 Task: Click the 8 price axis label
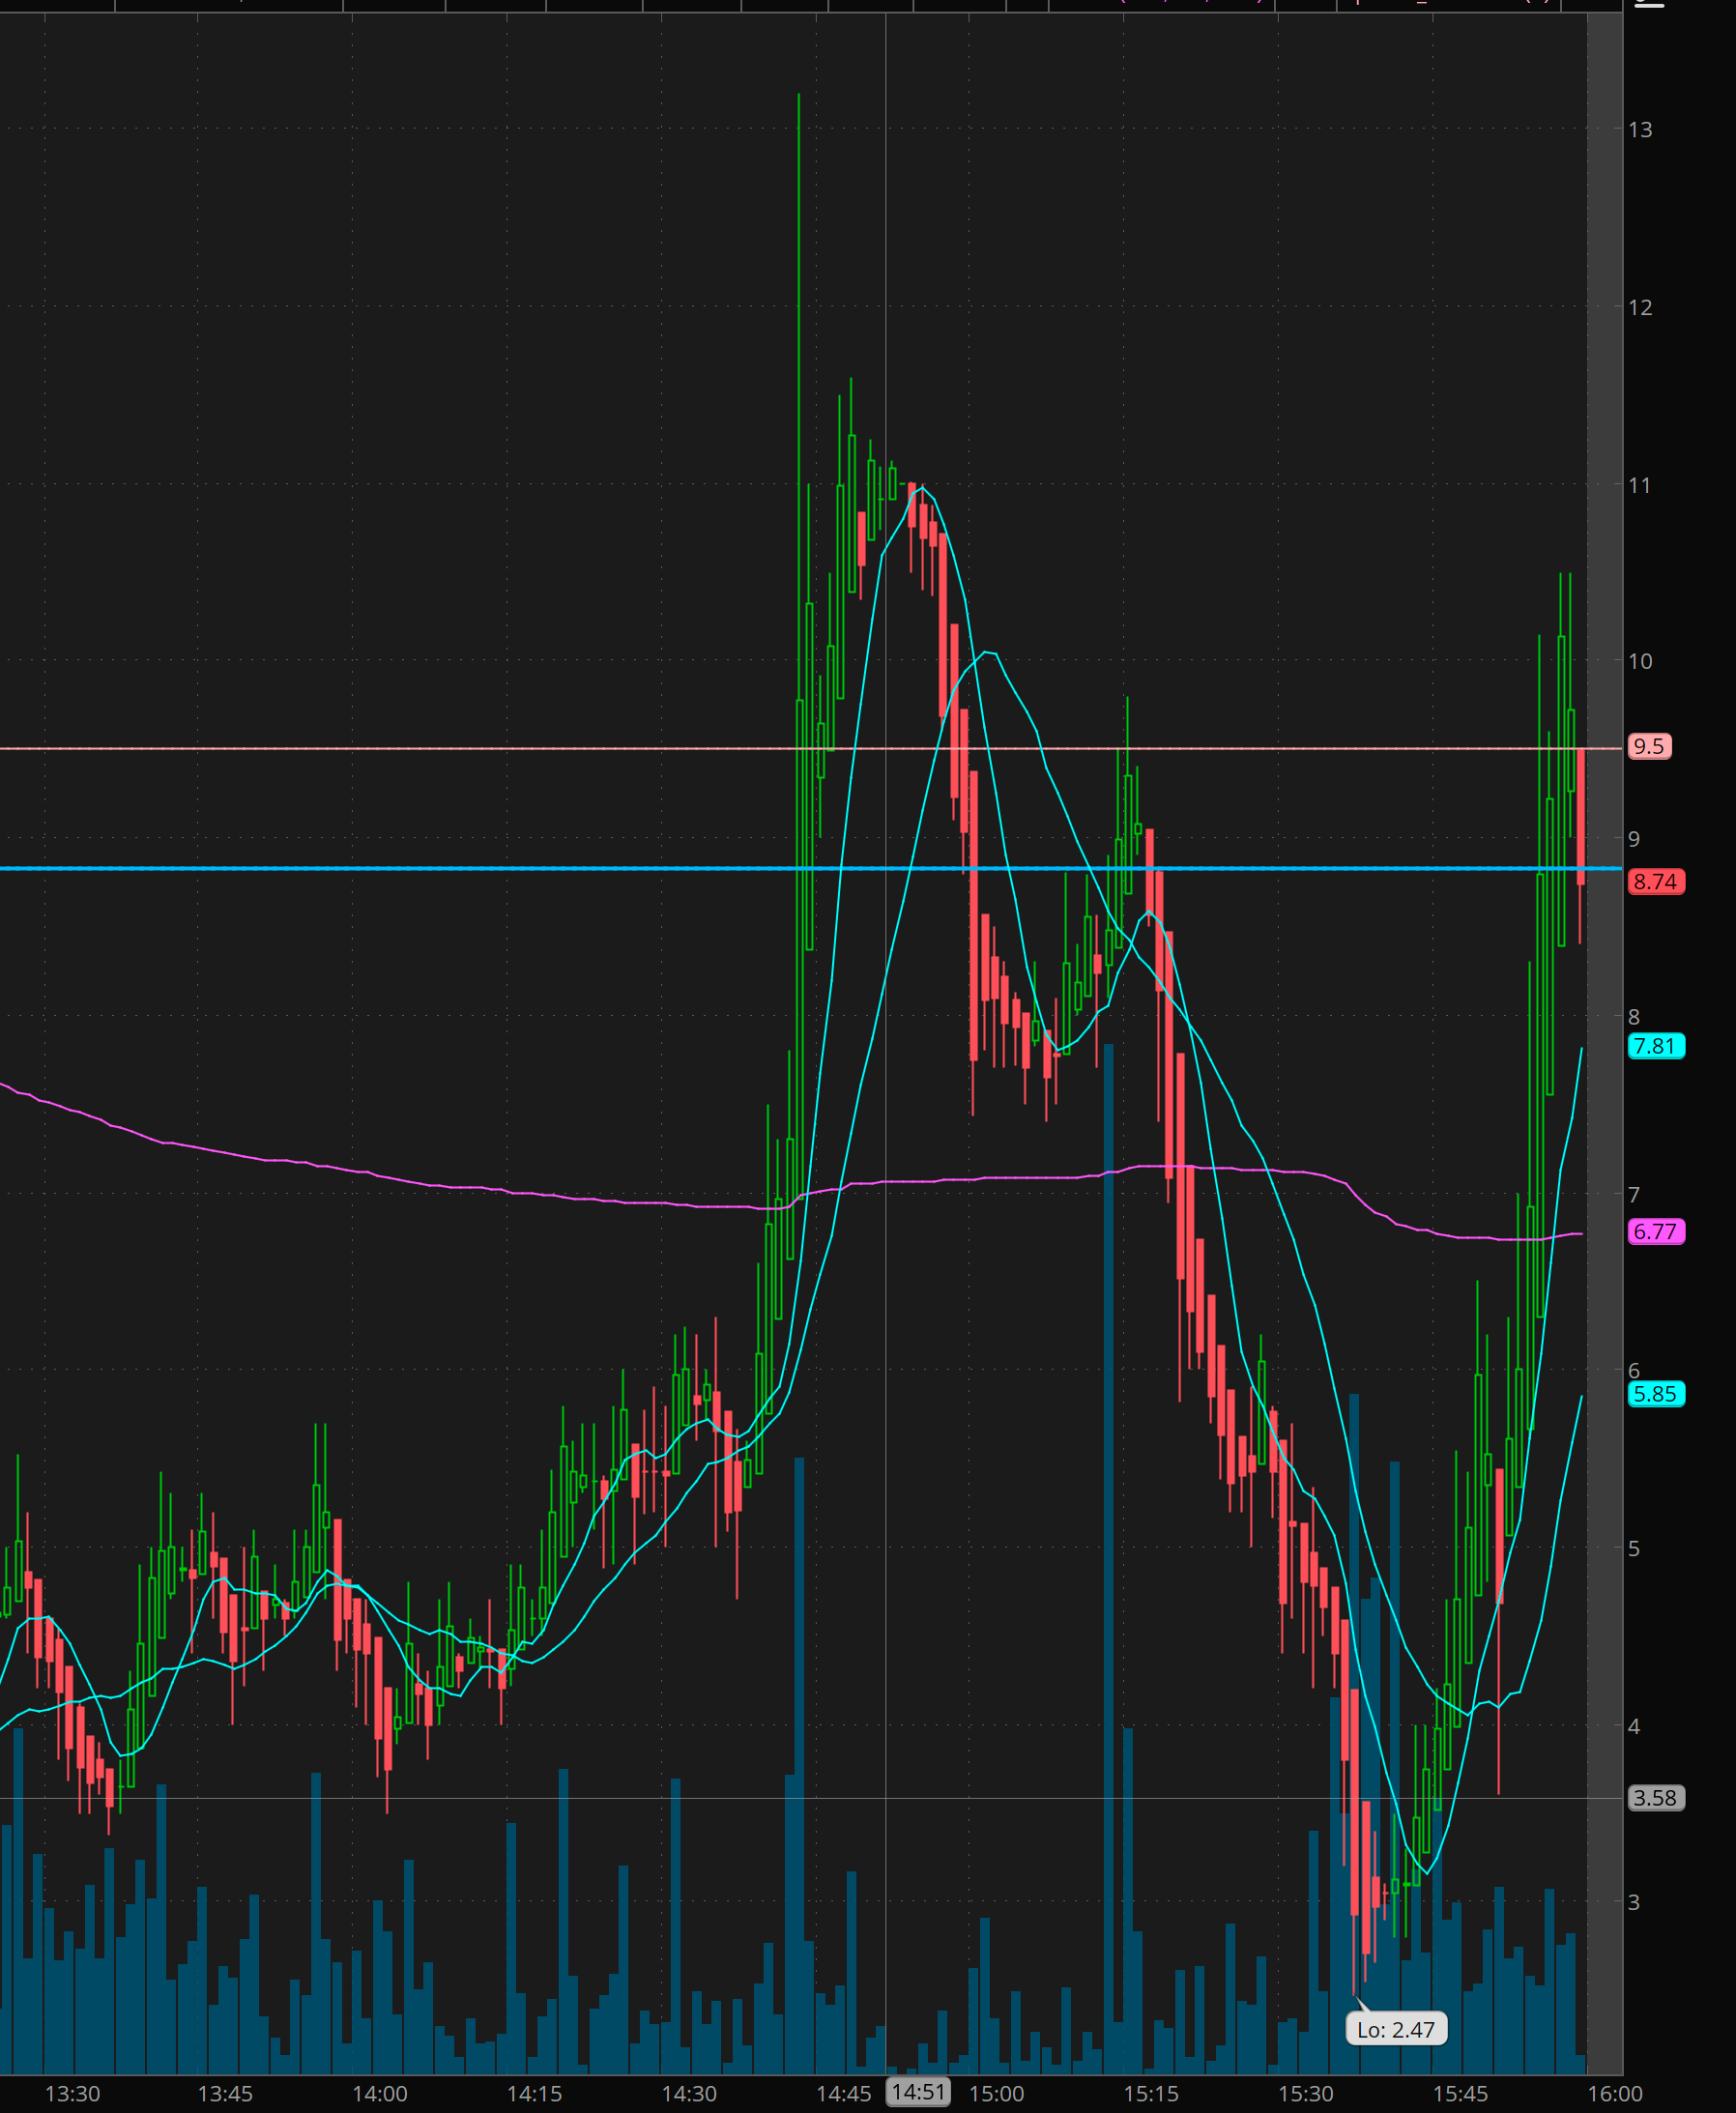1634,1017
